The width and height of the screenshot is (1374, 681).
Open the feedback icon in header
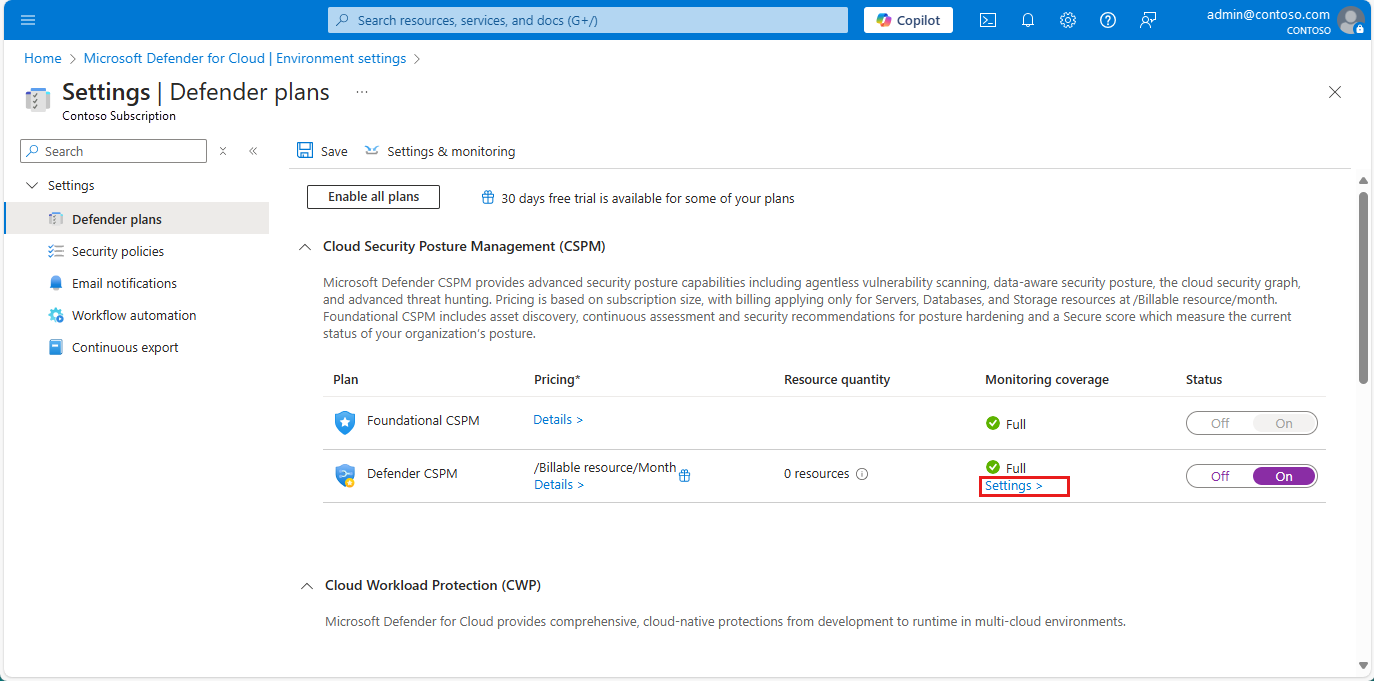(x=1148, y=20)
